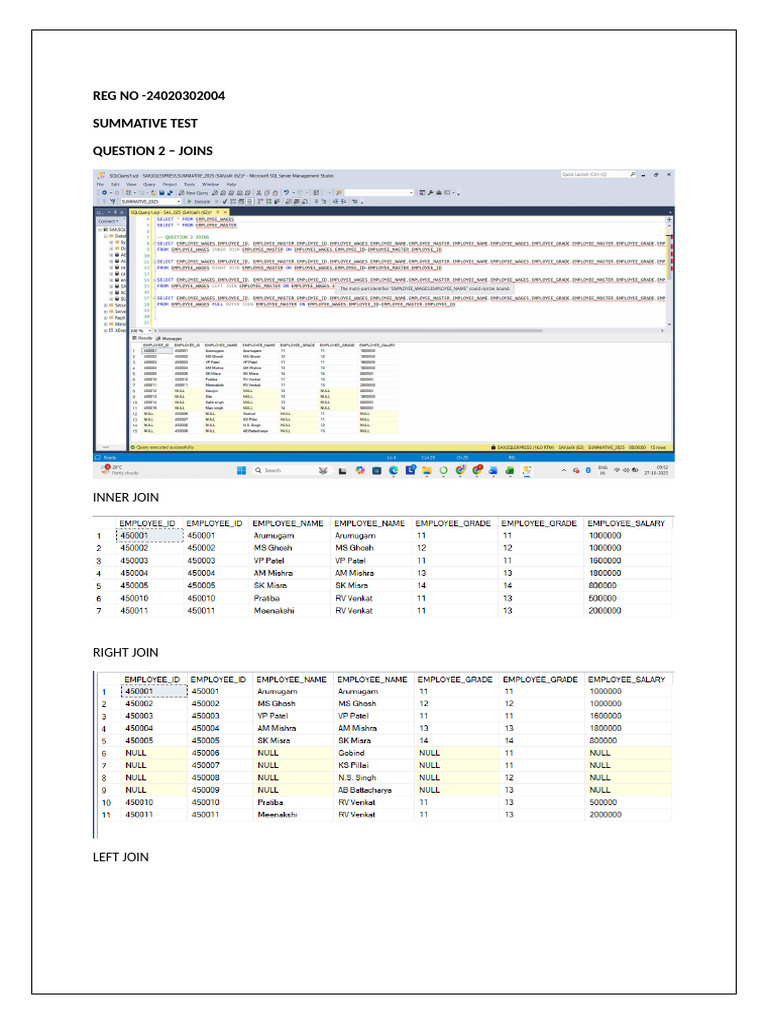Click the taskbar clock showing 09:52
Viewport: 768px width, 1024px height.
click(x=656, y=470)
